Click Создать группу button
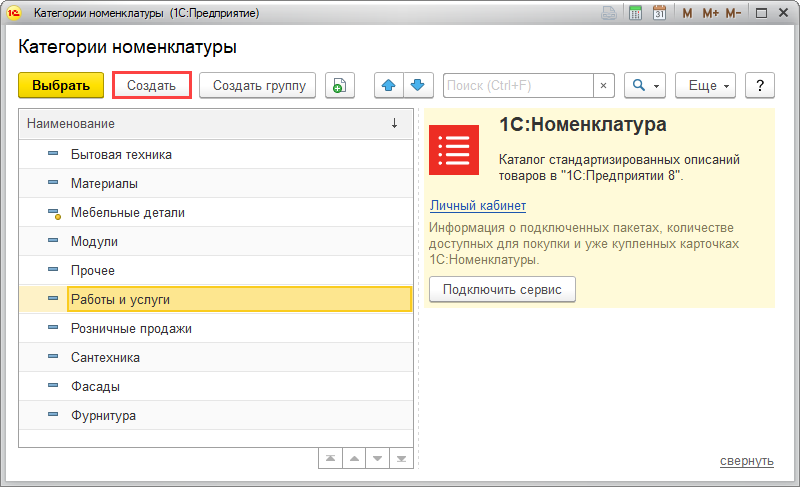The width and height of the screenshot is (800, 487). 258,86
